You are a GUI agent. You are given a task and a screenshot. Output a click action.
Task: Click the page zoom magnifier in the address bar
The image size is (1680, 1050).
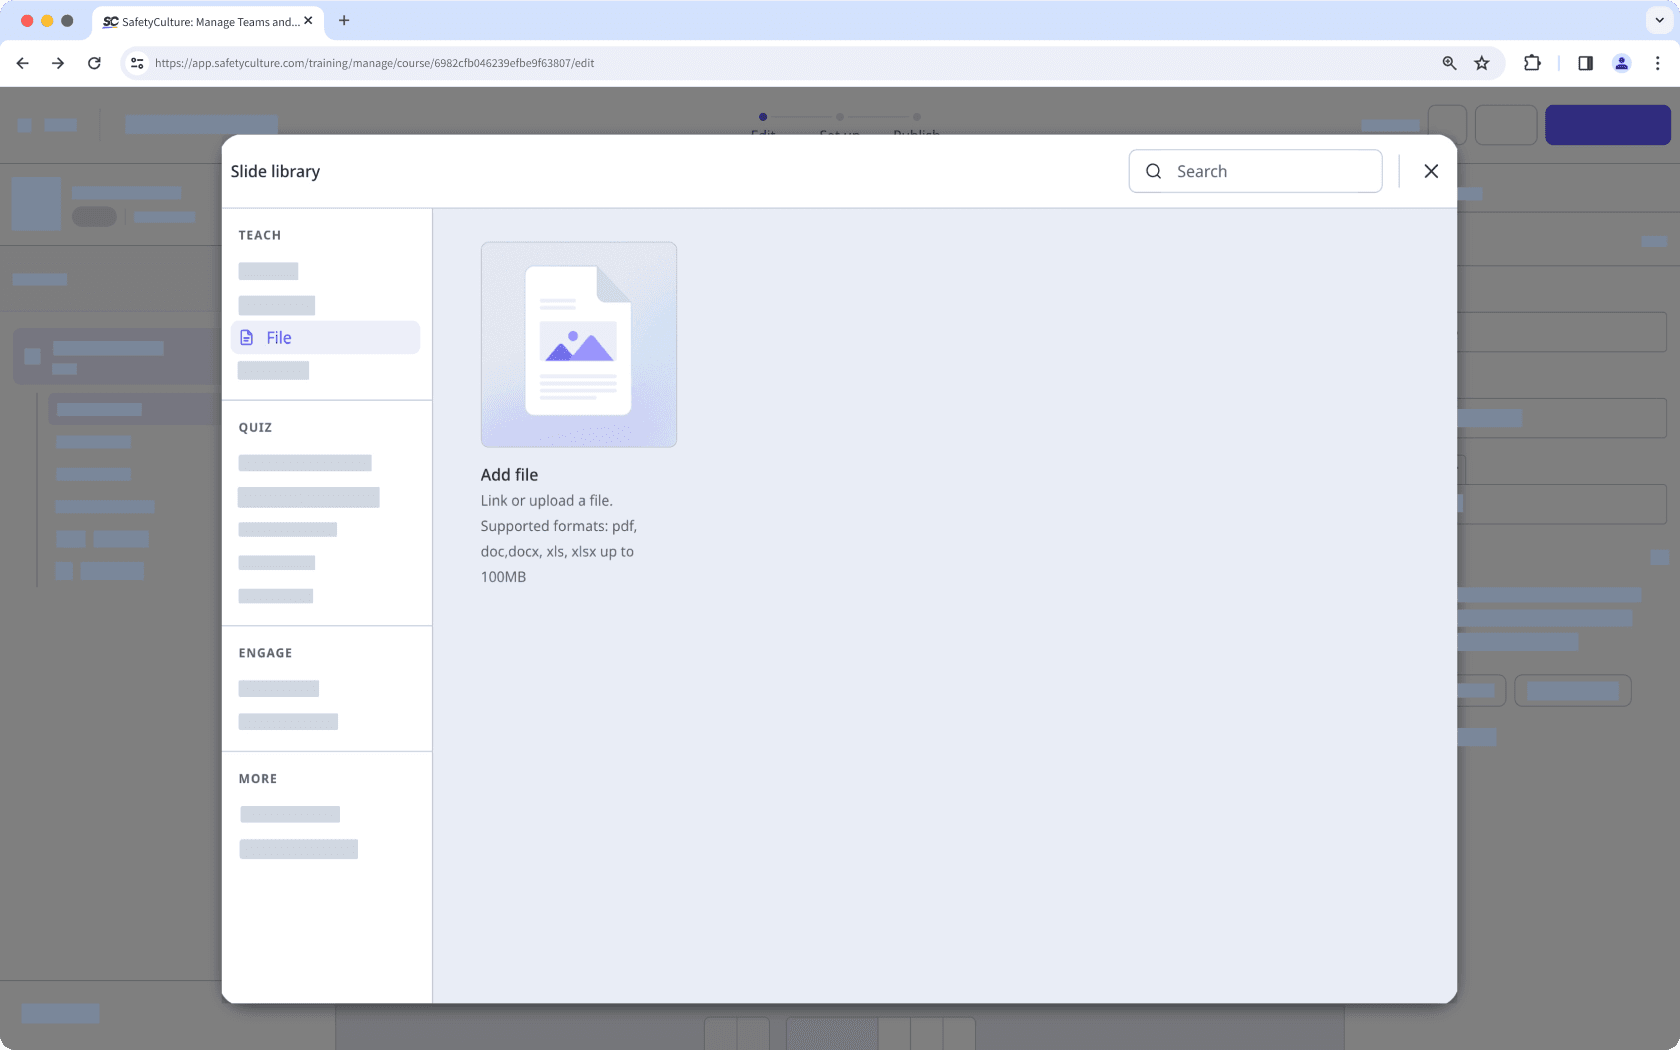coord(1449,62)
